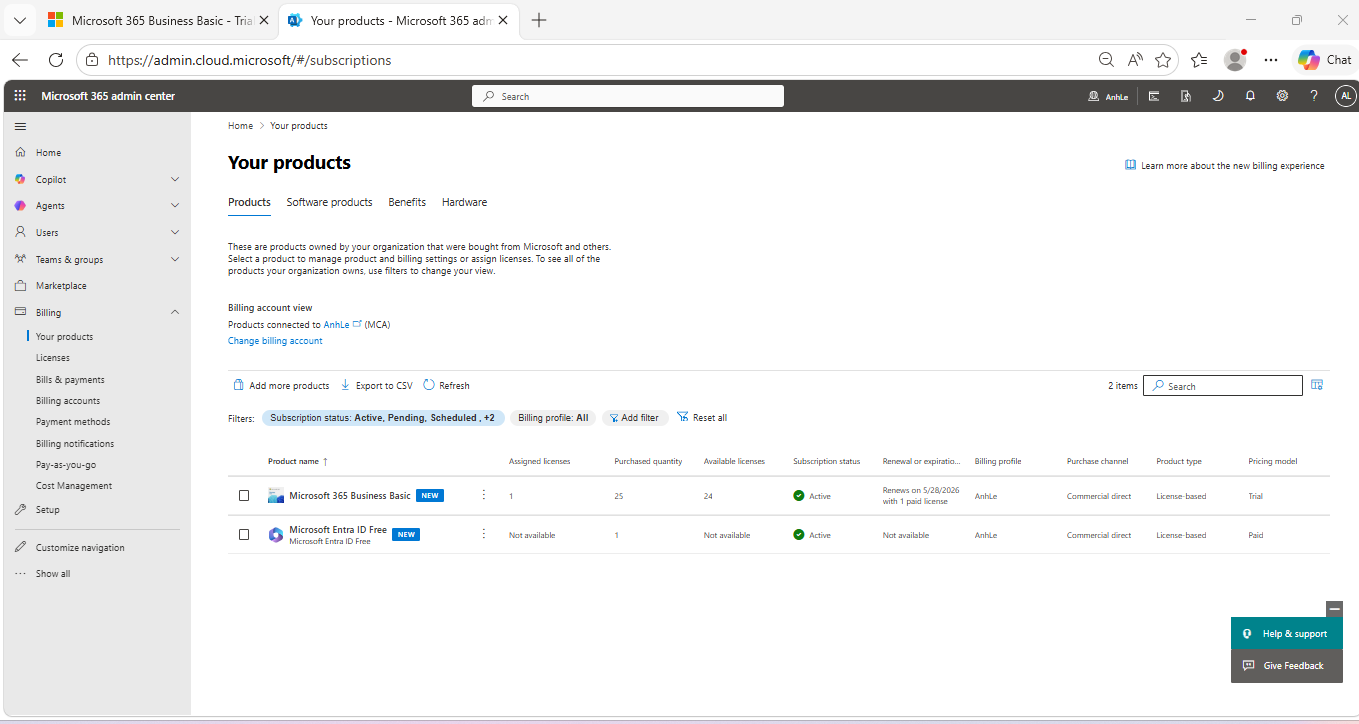
Task: Open the Subscription status filter pill
Action: pyautogui.click(x=382, y=418)
